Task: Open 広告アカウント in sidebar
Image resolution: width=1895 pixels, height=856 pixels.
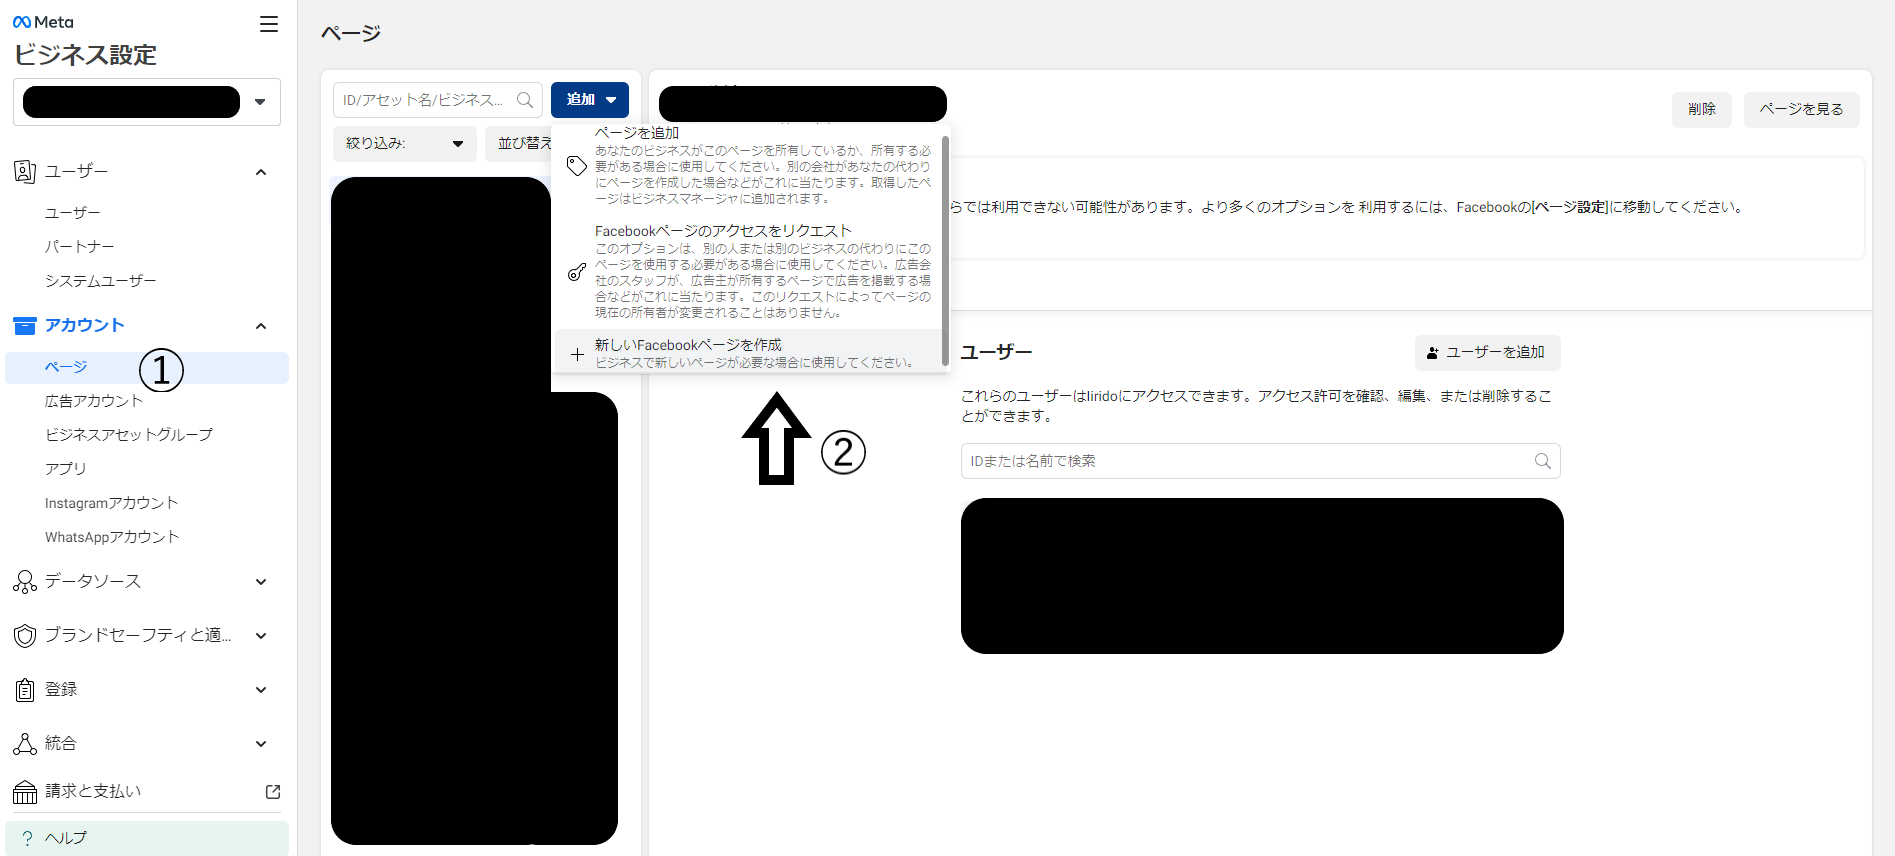Action: pyautogui.click(x=94, y=401)
